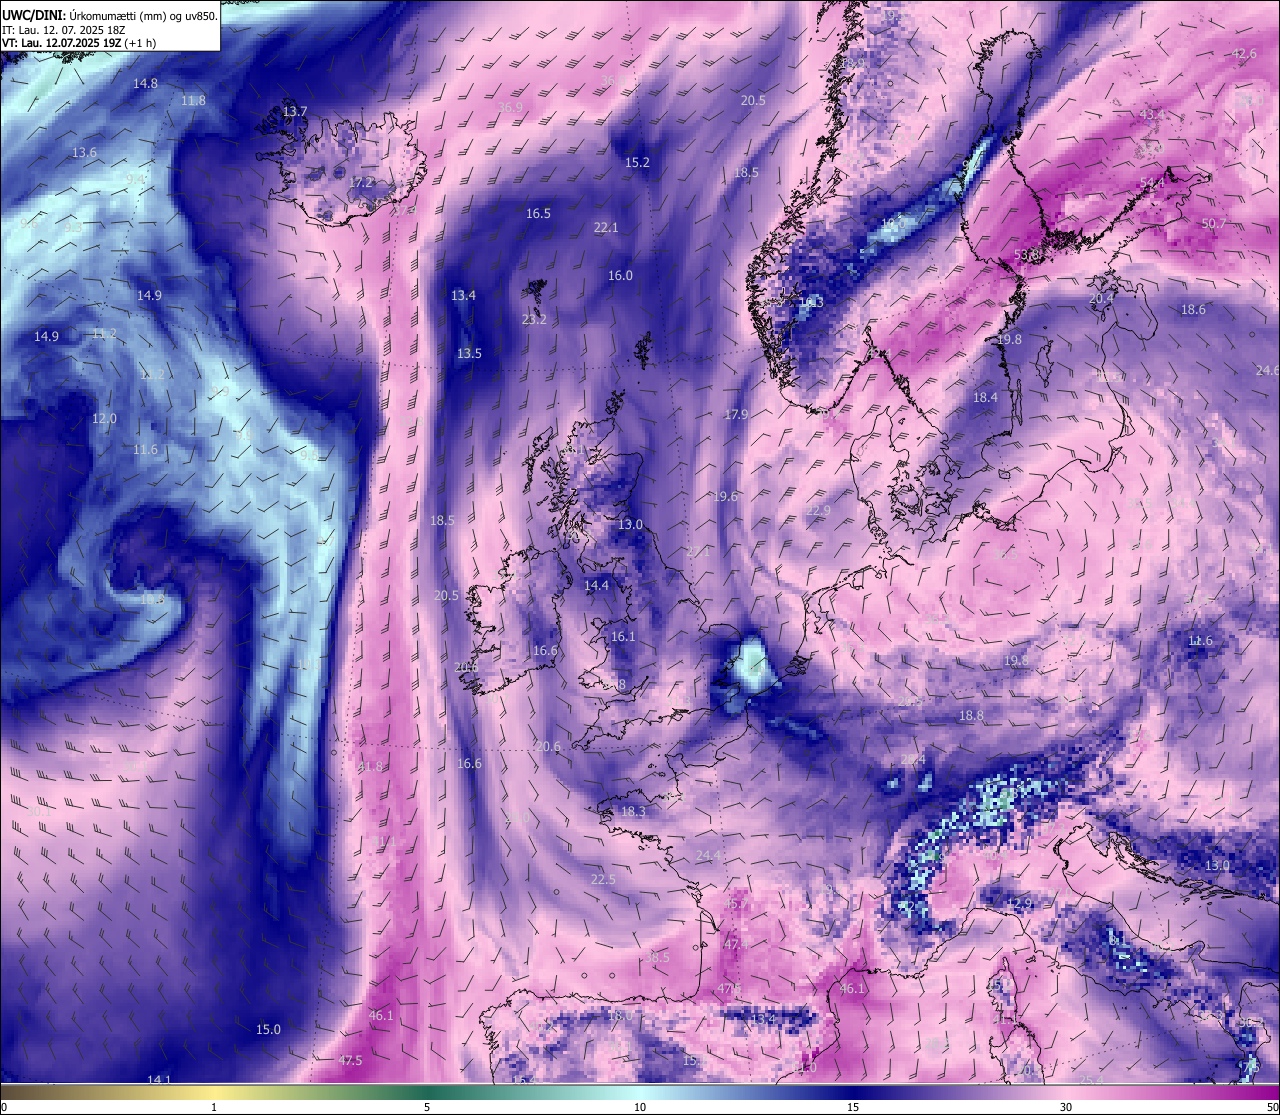
Task: Click the 14.4 map value
Action: (x=596, y=586)
